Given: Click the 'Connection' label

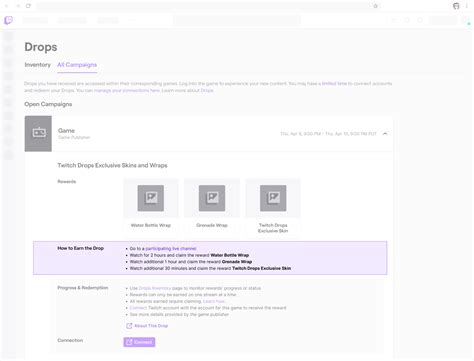Looking at the screenshot, I should click(70, 340).
